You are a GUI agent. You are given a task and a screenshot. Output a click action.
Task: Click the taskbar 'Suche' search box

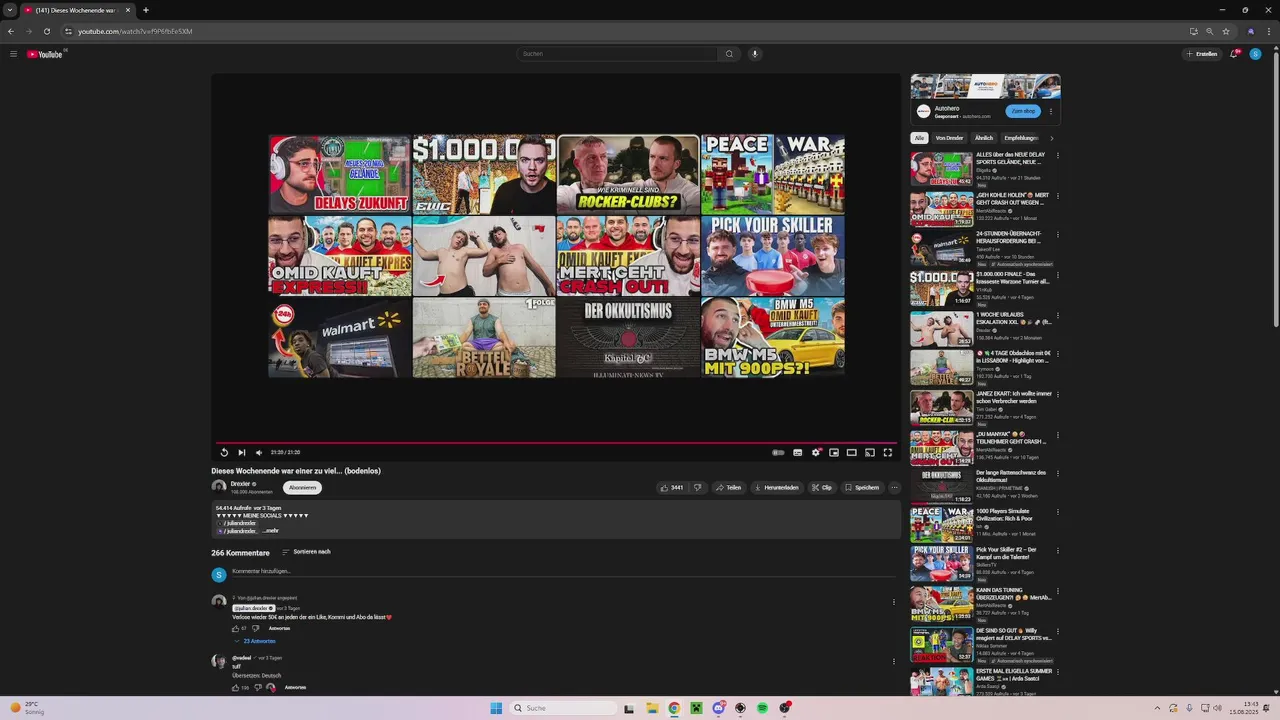point(563,708)
